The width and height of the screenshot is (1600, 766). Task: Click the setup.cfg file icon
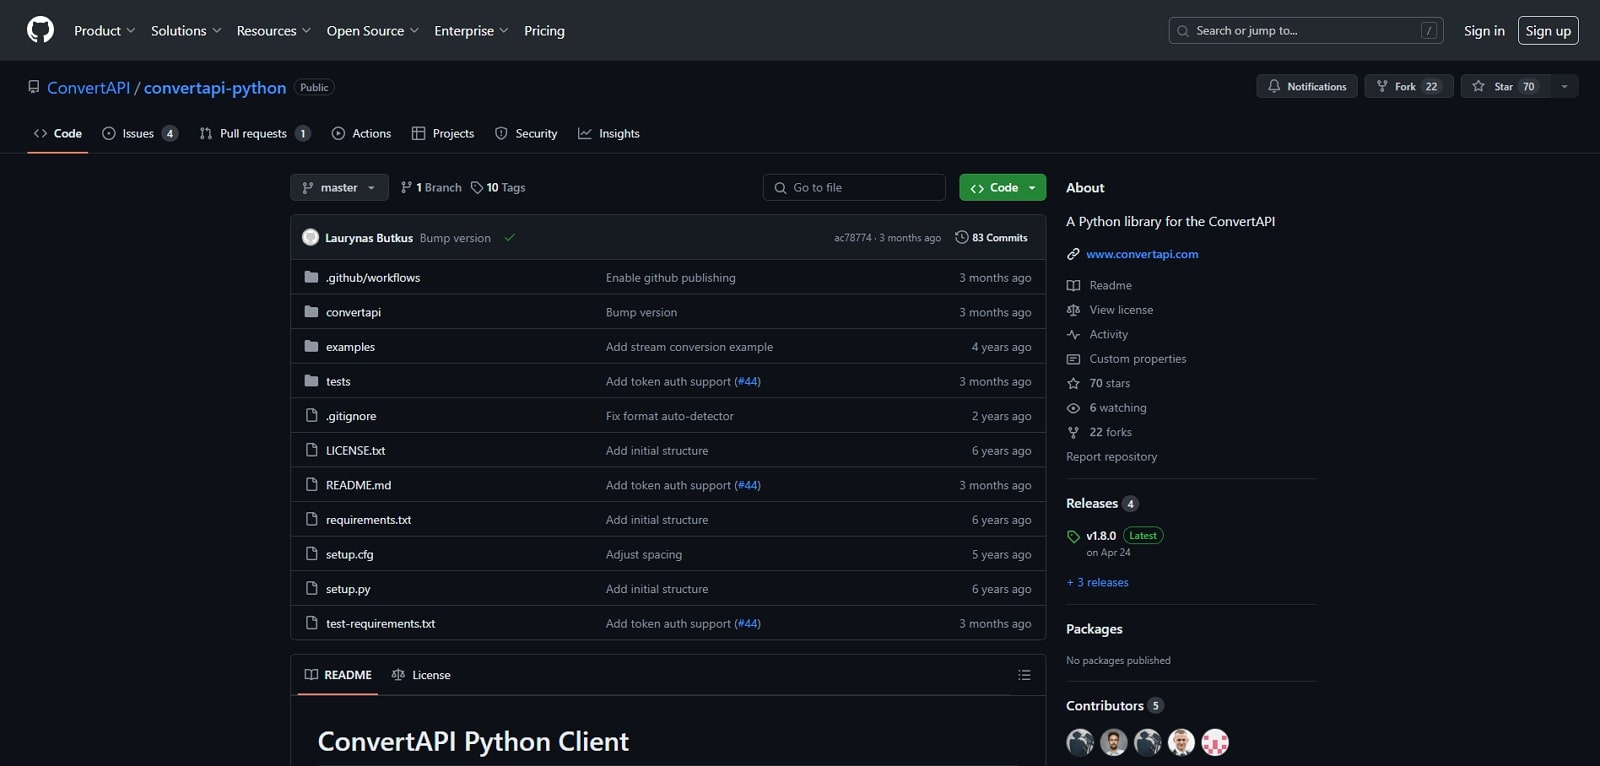[311, 554]
